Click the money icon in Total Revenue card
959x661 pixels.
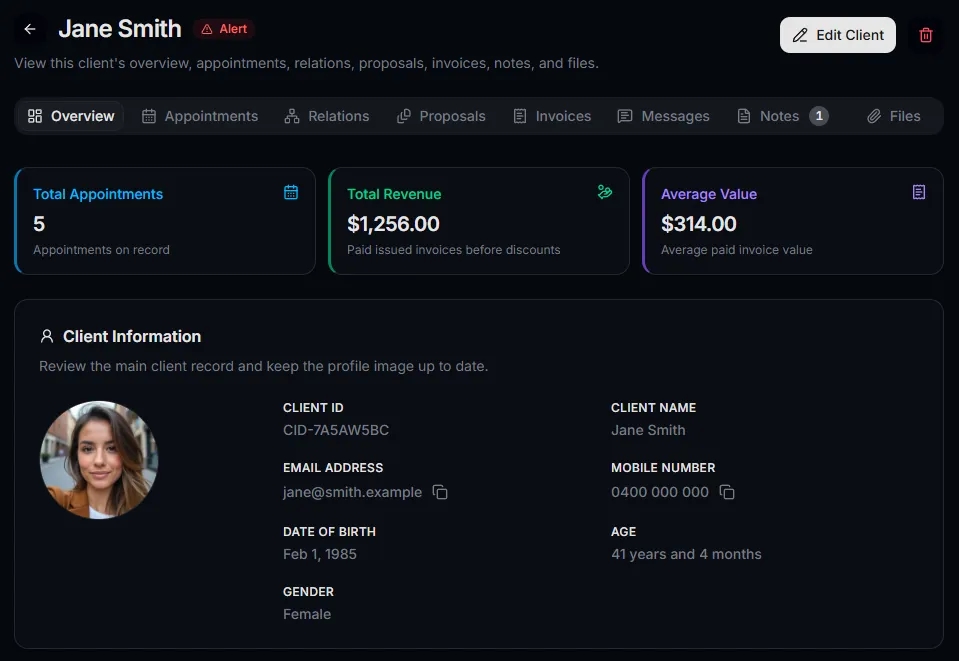[x=605, y=192]
